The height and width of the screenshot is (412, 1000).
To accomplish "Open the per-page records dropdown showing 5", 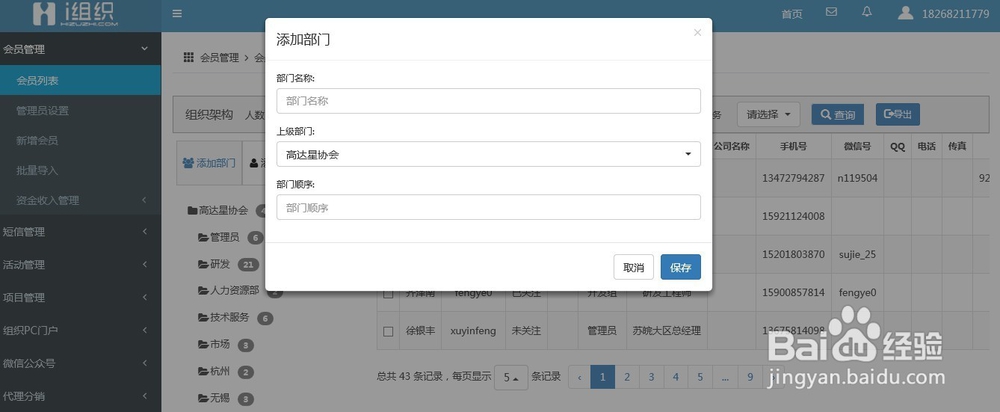I will click(x=511, y=377).
